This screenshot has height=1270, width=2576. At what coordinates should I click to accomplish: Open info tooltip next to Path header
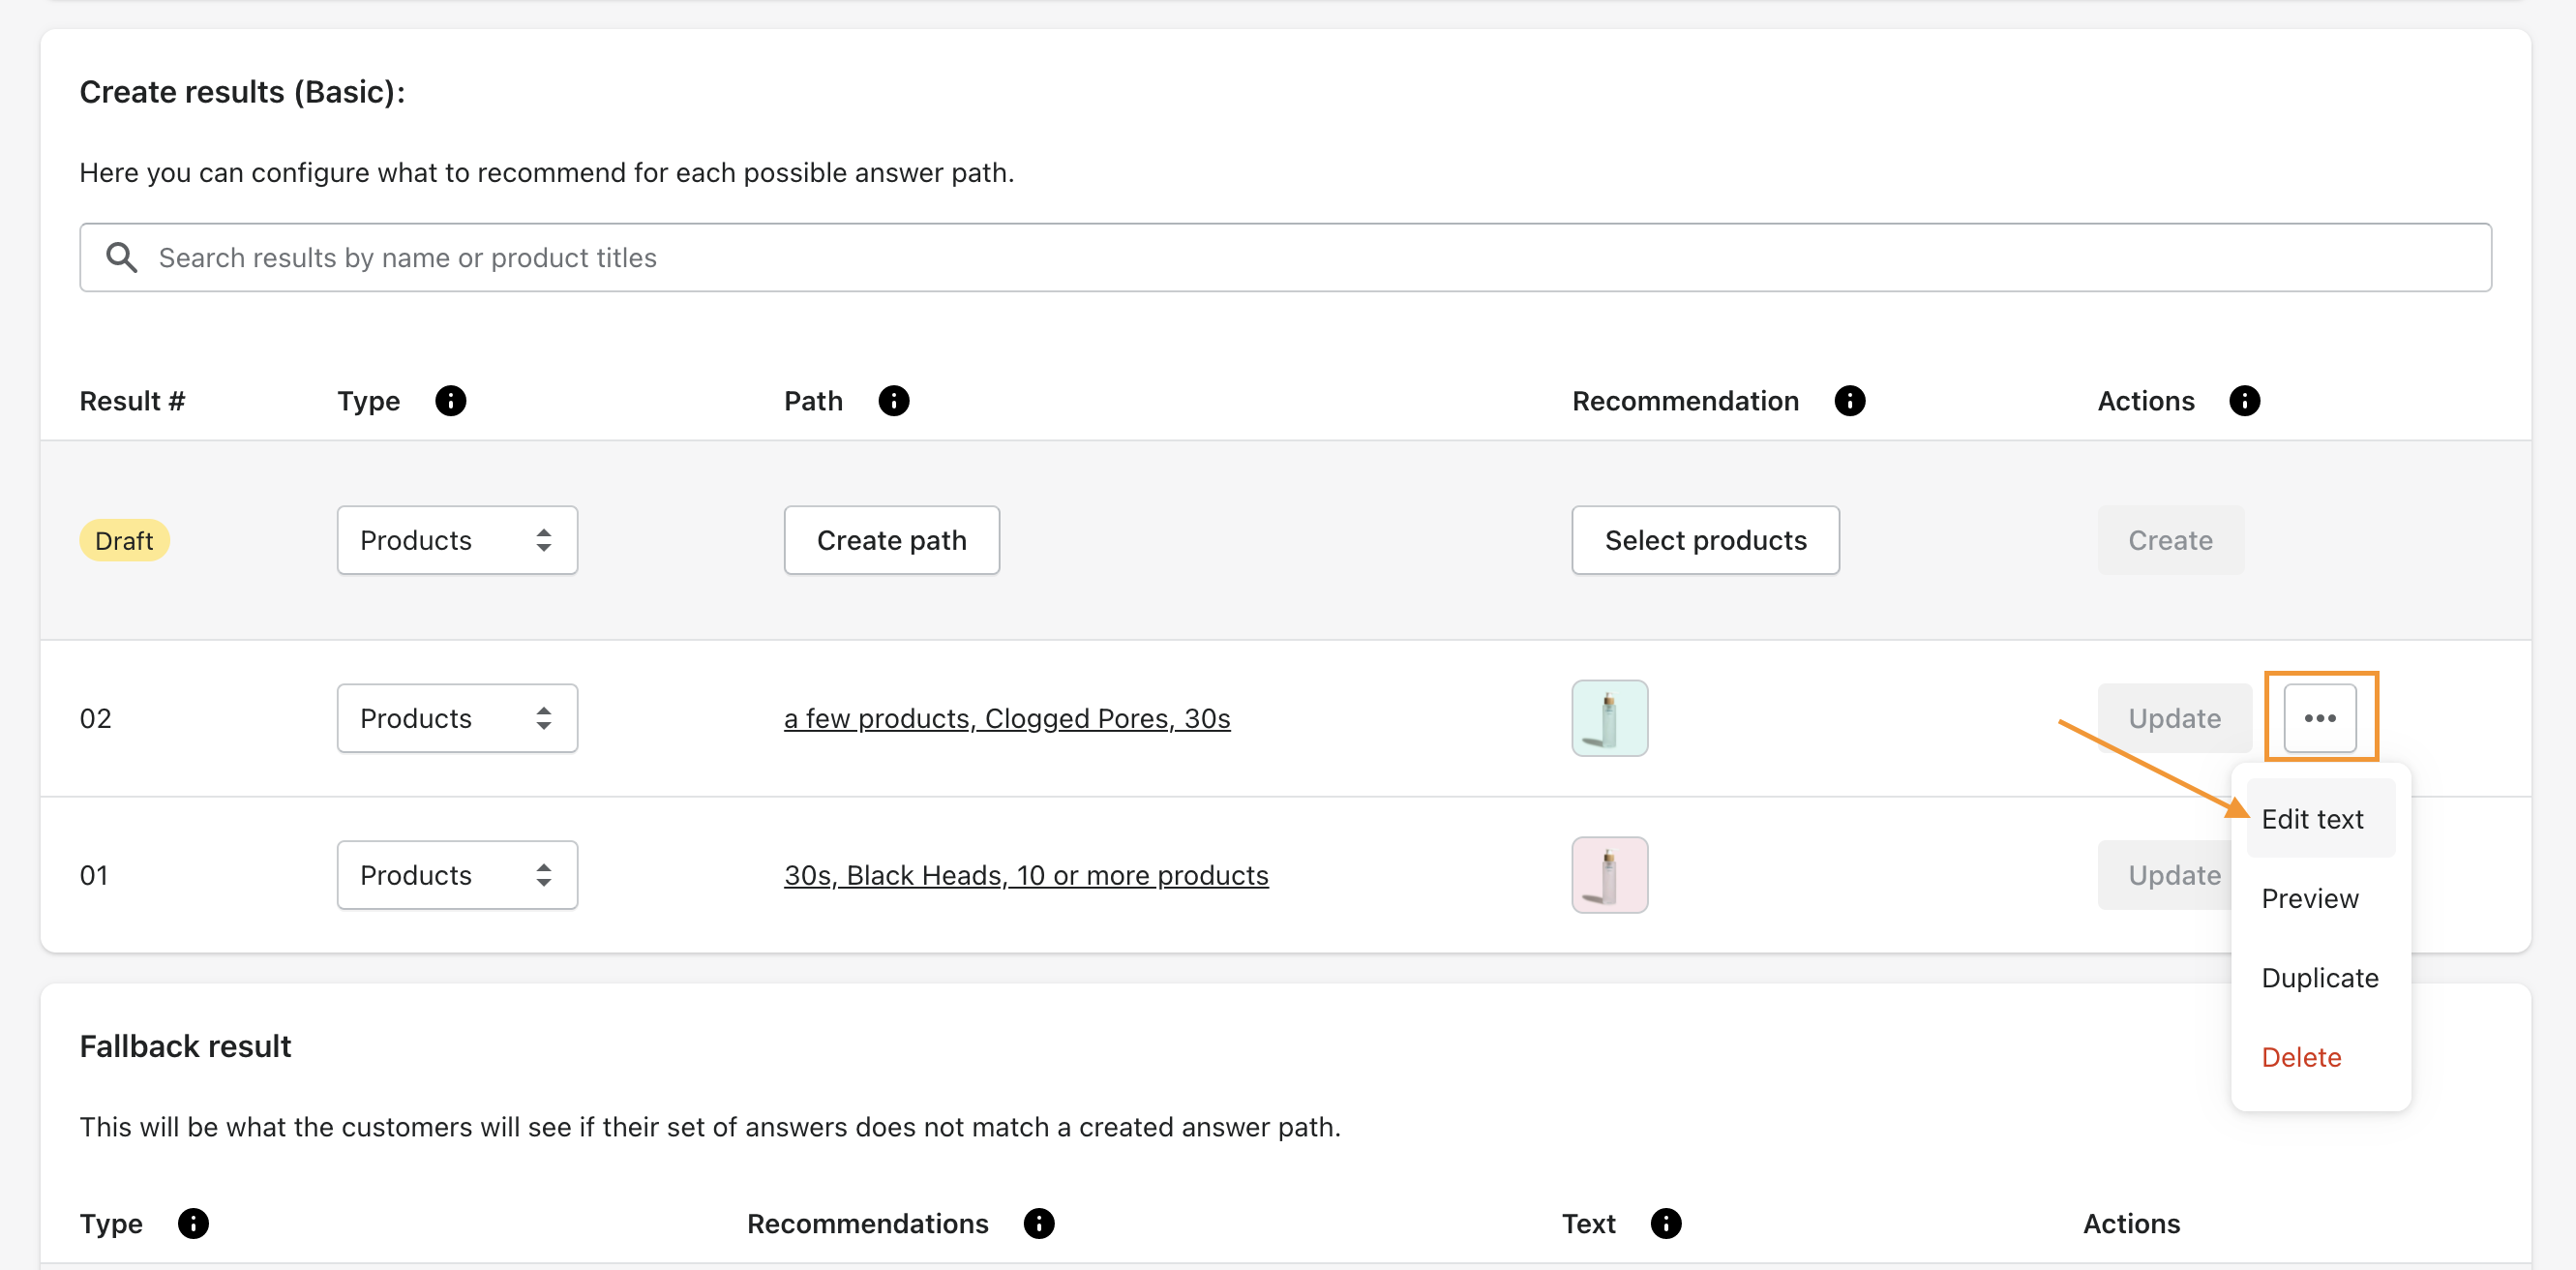click(x=894, y=401)
